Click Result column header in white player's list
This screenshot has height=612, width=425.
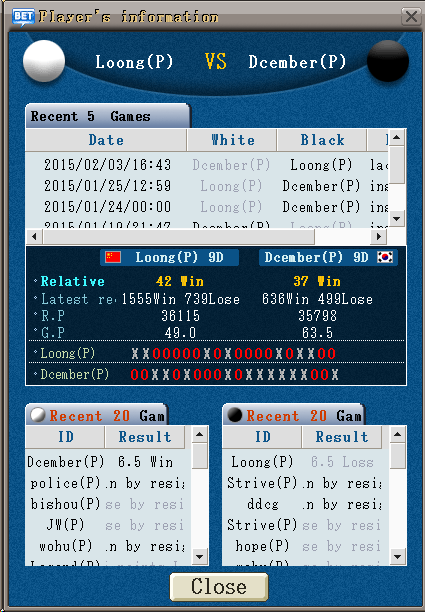(145, 437)
